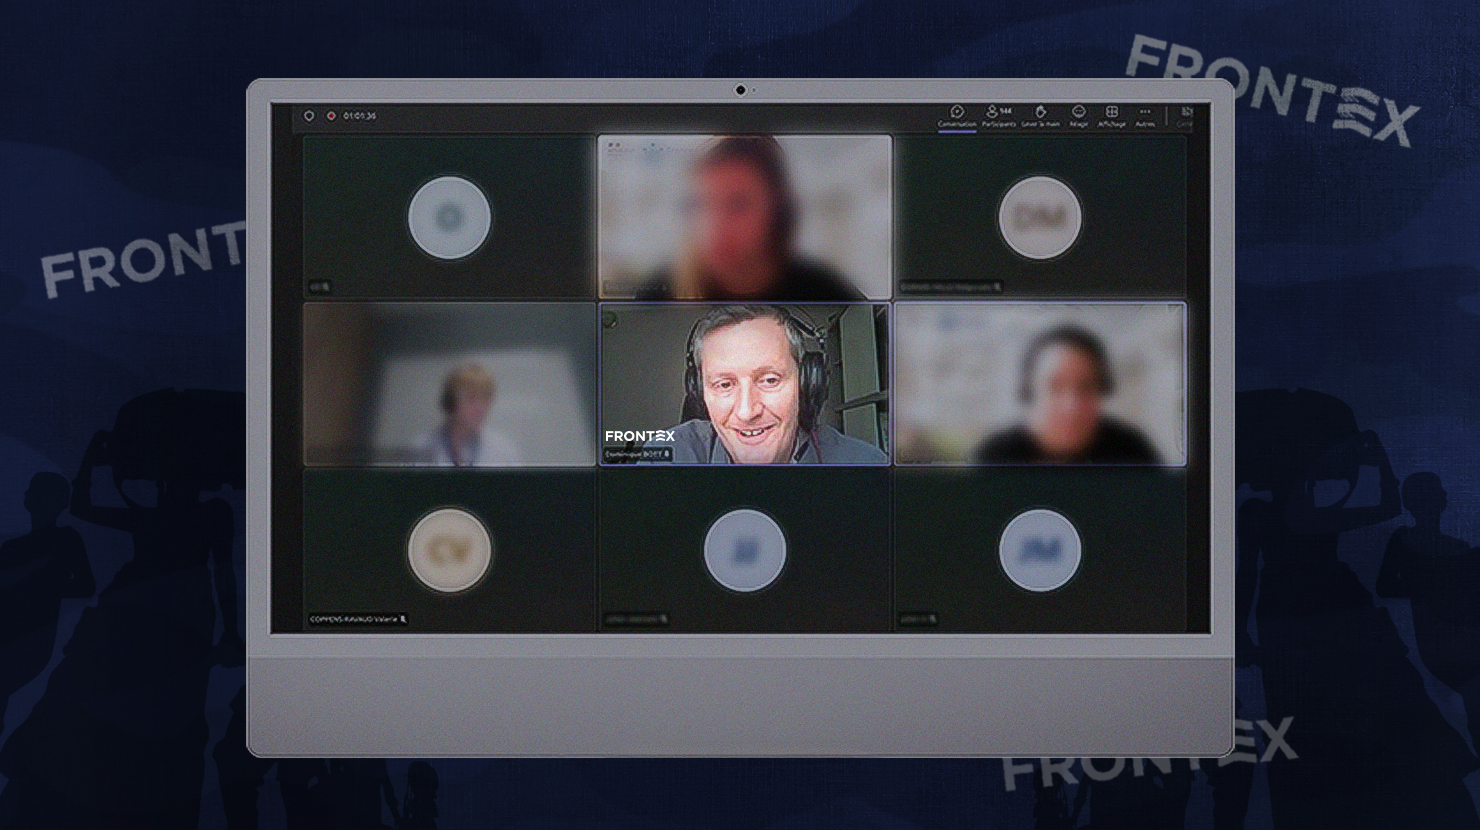Click the meeting timer display

click(360, 116)
